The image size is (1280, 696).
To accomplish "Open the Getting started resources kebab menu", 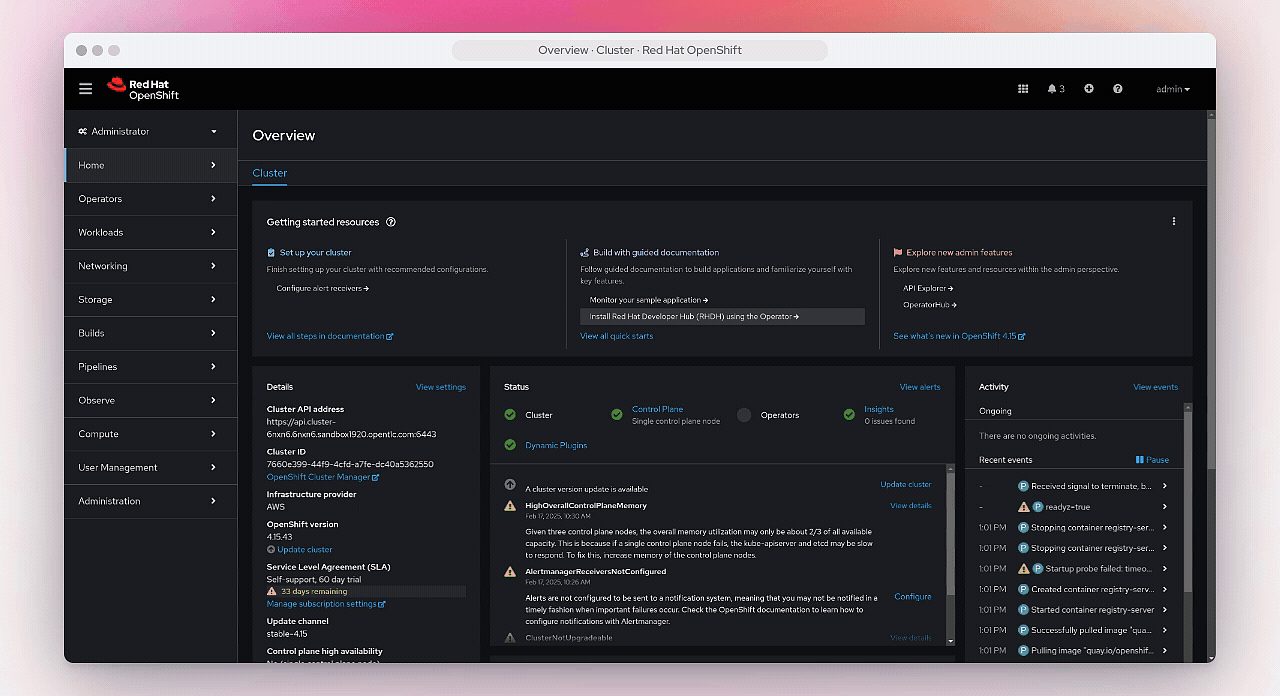I will pyautogui.click(x=1174, y=222).
